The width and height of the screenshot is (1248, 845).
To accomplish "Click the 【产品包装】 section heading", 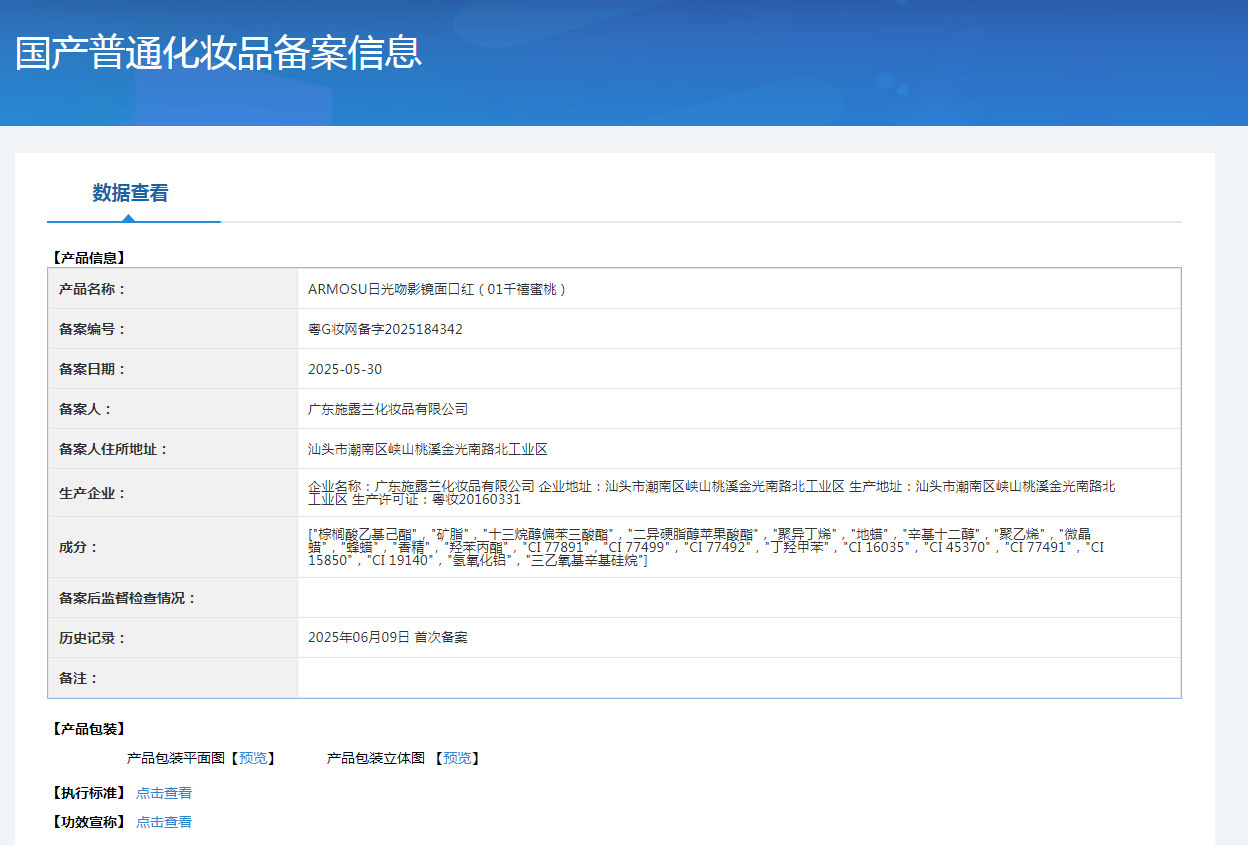I will pyautogui.click(x=89, y=729).
